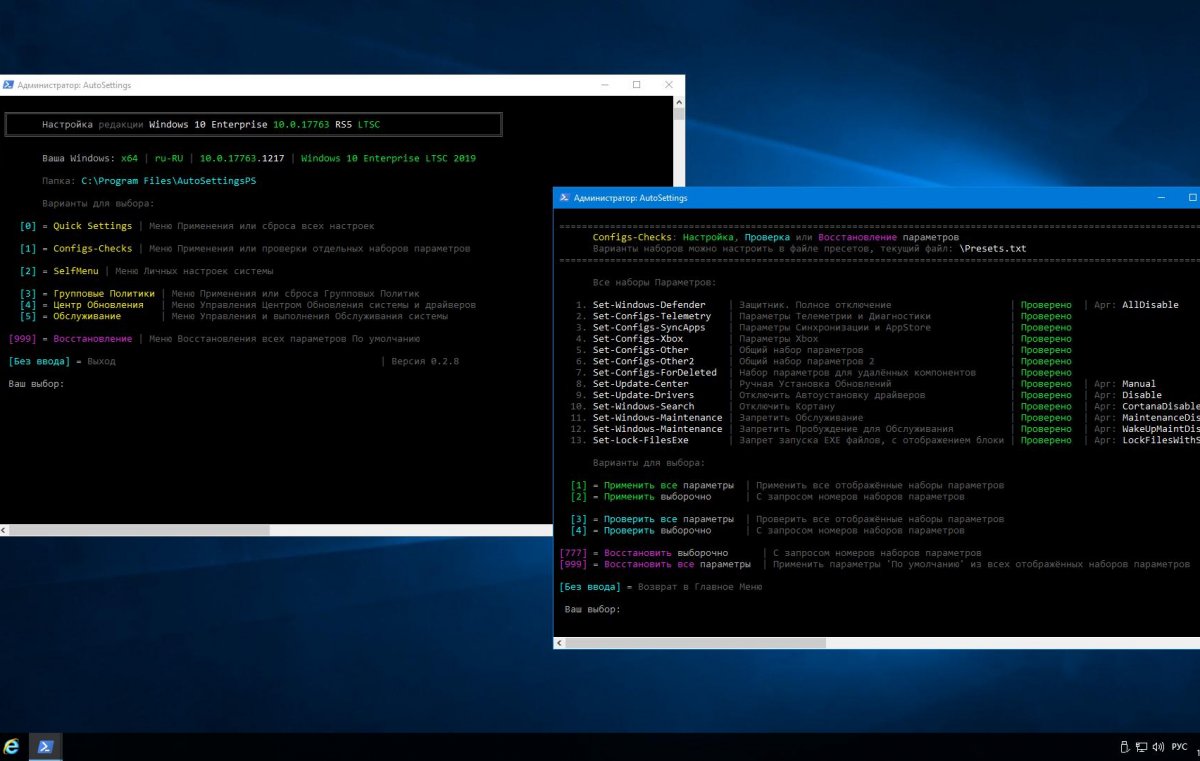Click the 'Все наборы Параметров:' heading

pyautogui.click(x=654, y=283)
